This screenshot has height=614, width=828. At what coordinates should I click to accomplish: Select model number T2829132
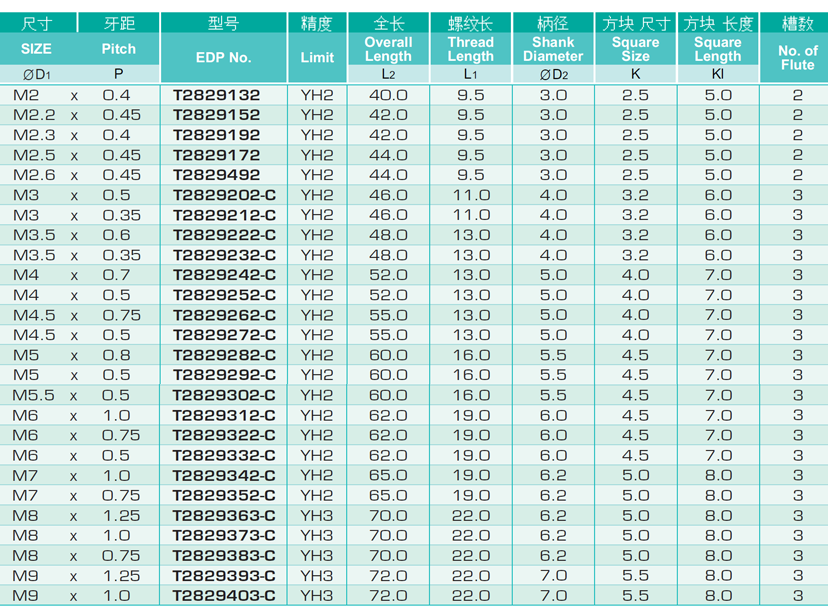click(216, 95)
